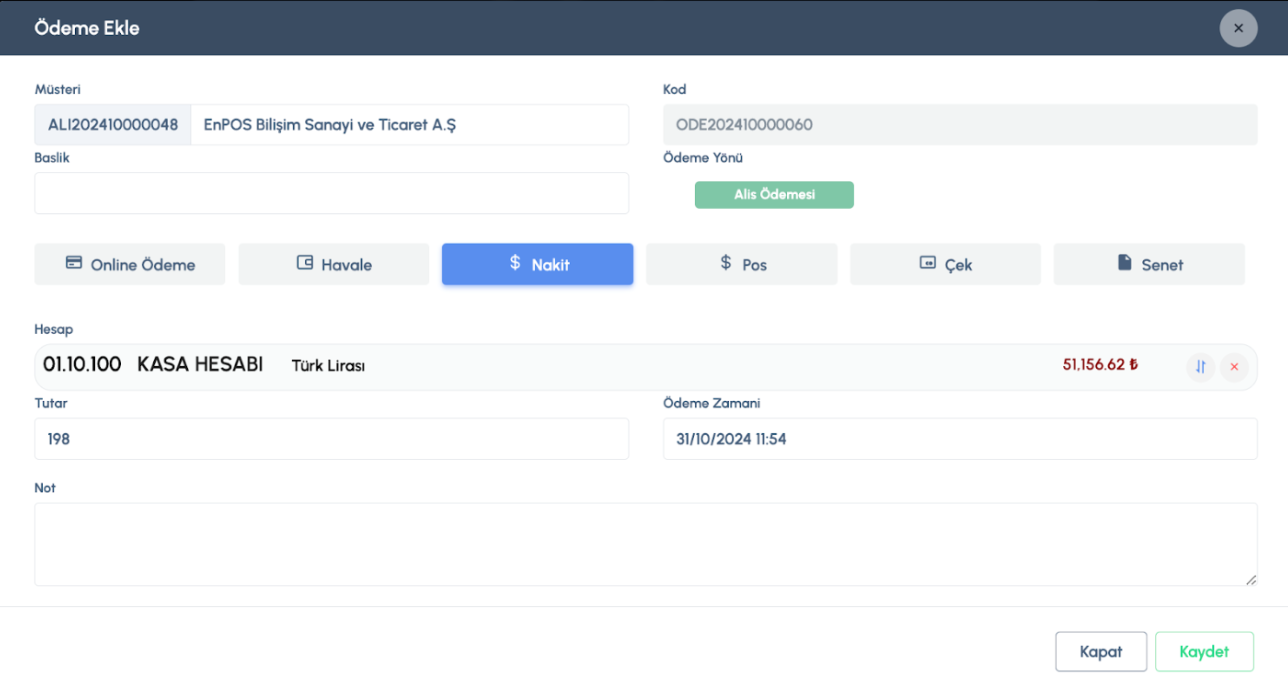Screen dimensions: 1288x675
Task: Click the Kod field ODE202410000060
Action: point(959,125)
